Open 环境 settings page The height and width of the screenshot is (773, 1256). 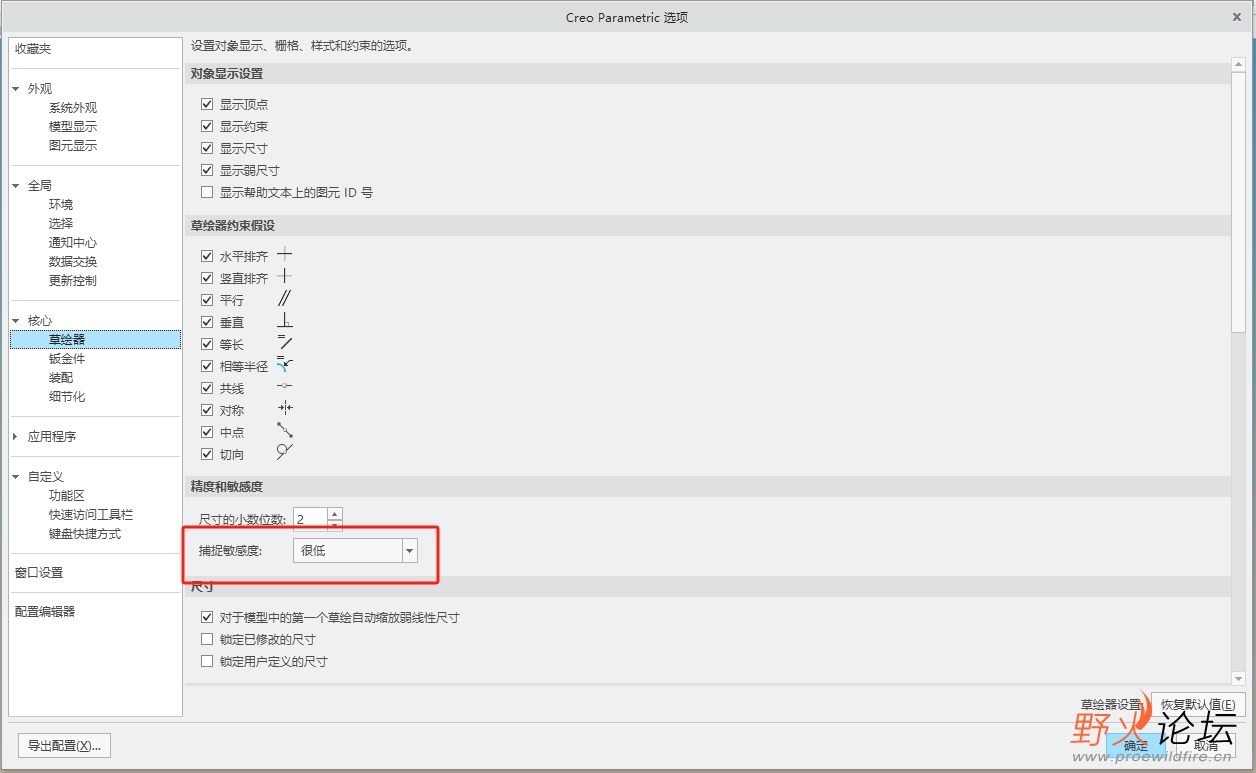tap(61, 205)
